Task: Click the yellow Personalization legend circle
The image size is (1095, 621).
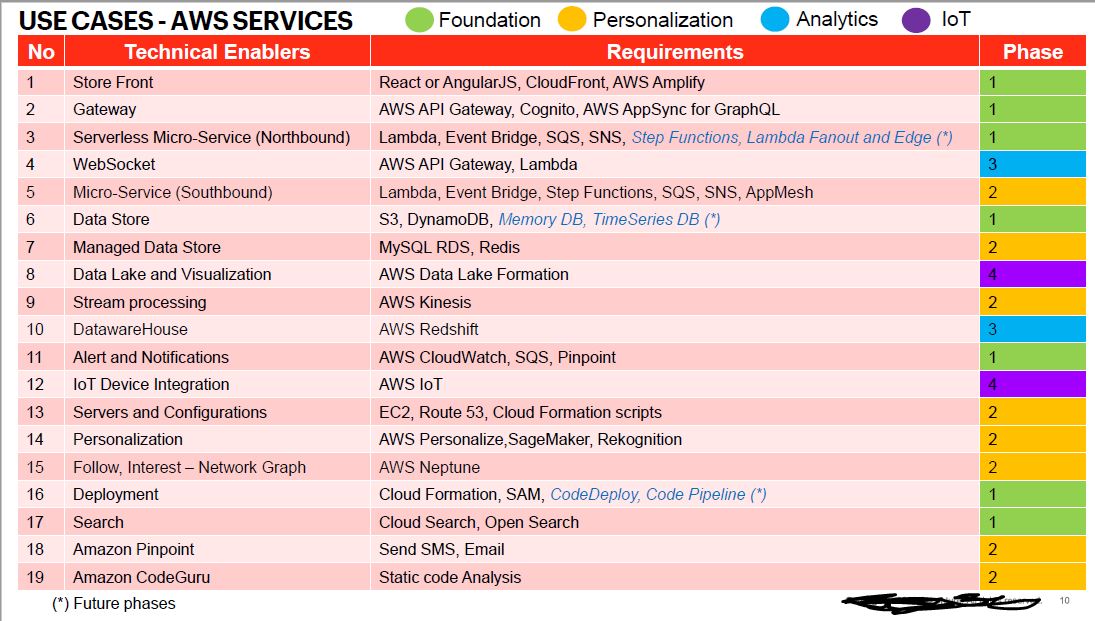Action: pos(573,19)
